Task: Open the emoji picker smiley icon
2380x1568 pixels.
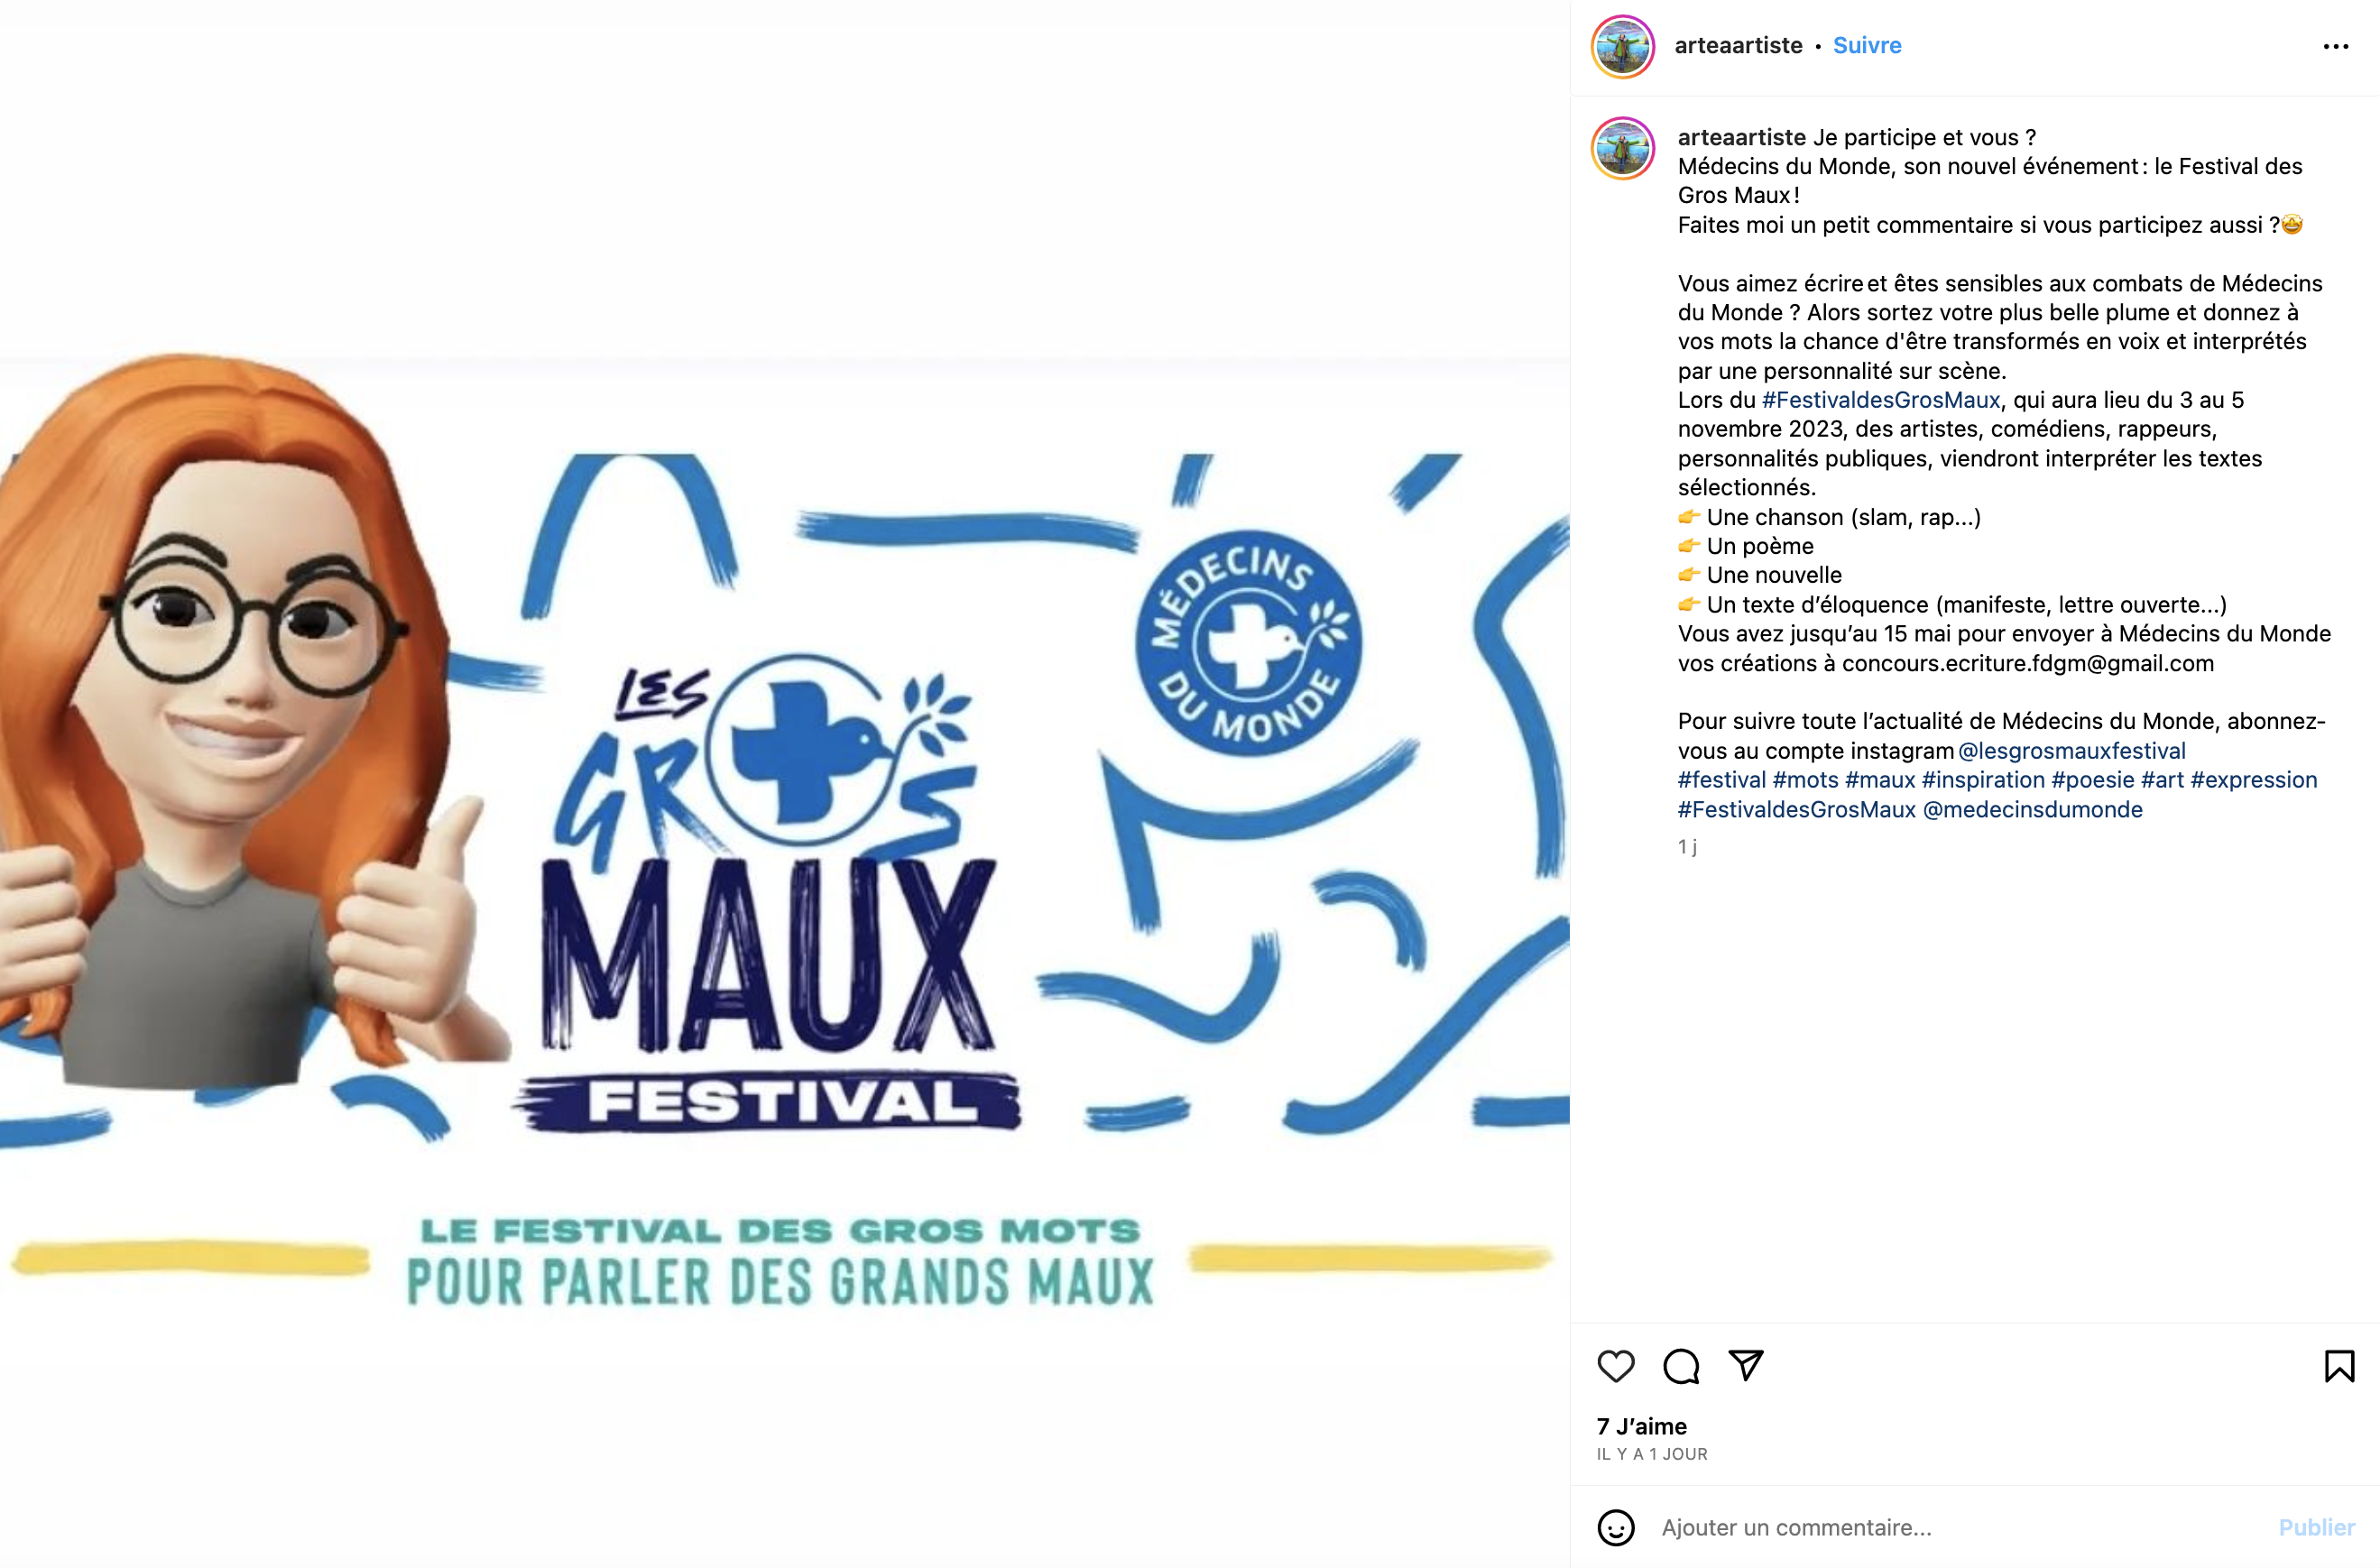Action: [x=1615, y=1527]
